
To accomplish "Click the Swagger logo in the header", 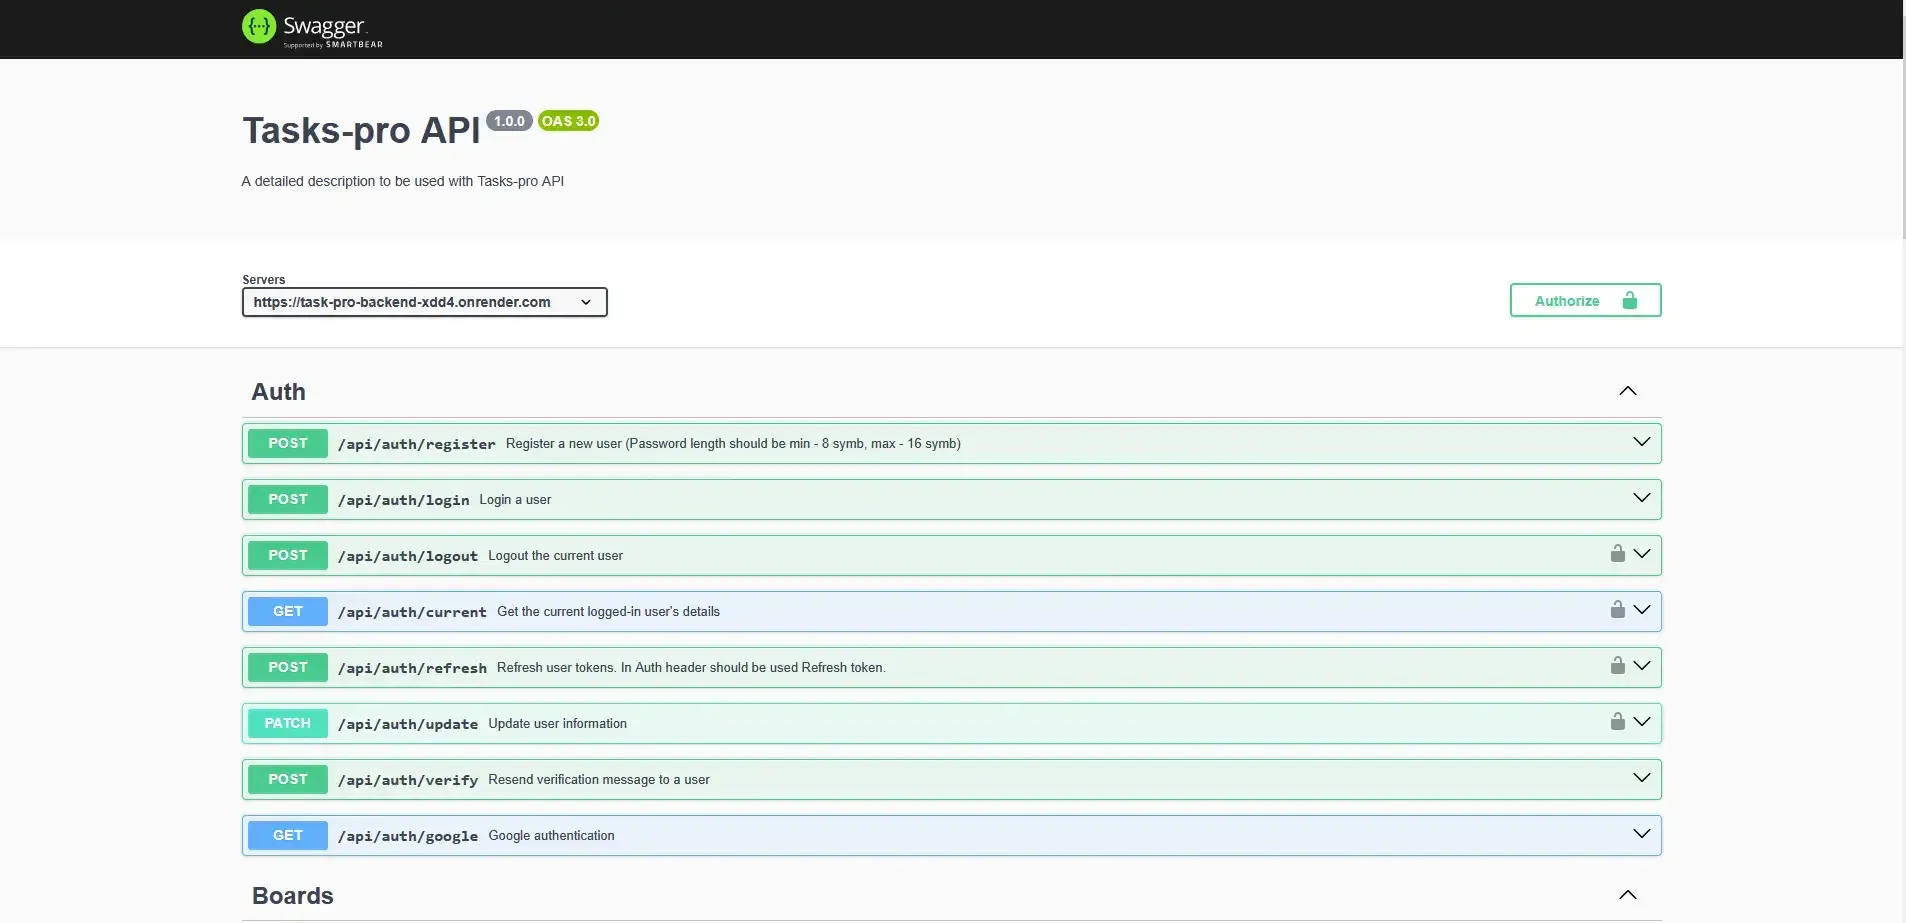I will coord(311,28).
